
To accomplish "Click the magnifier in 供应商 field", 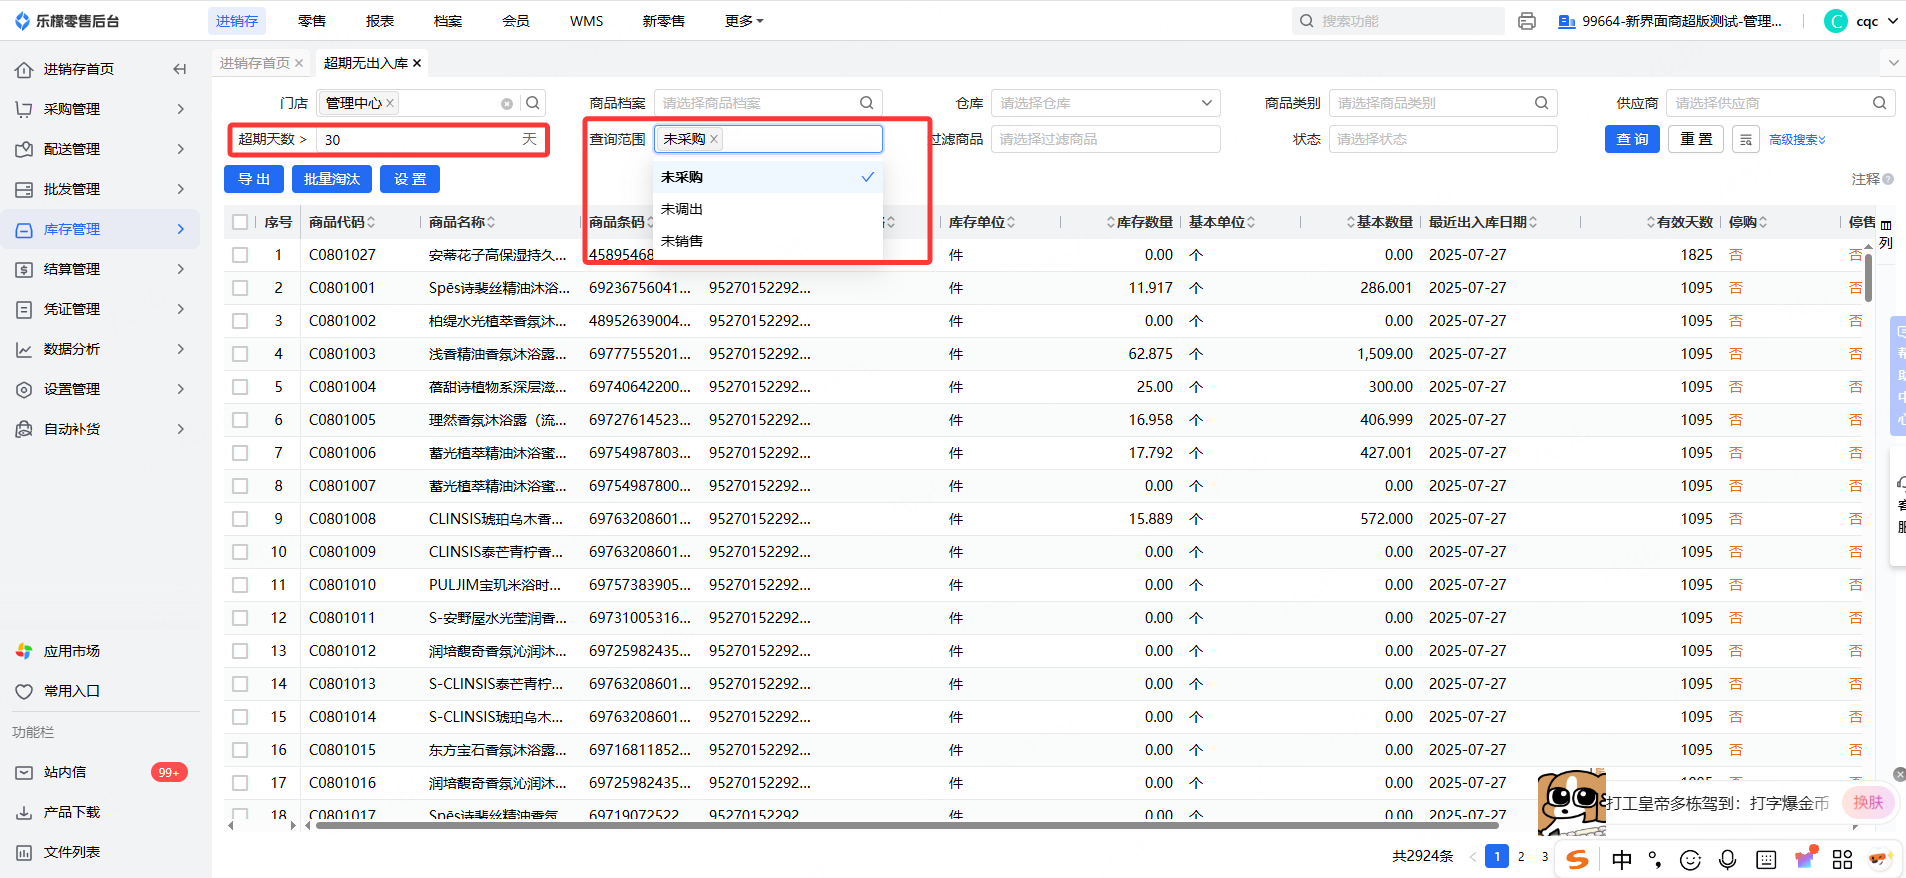I will pyautogui.click(x=1880, y=103).
